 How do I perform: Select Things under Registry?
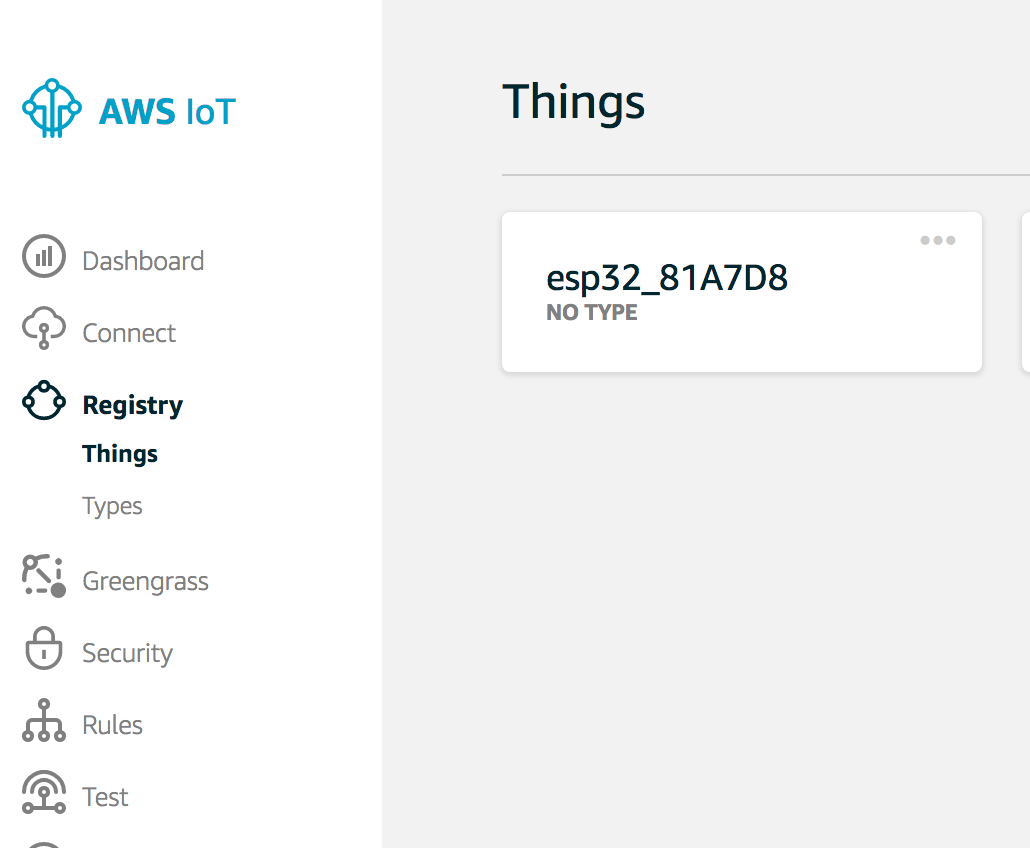coord(120,454)
